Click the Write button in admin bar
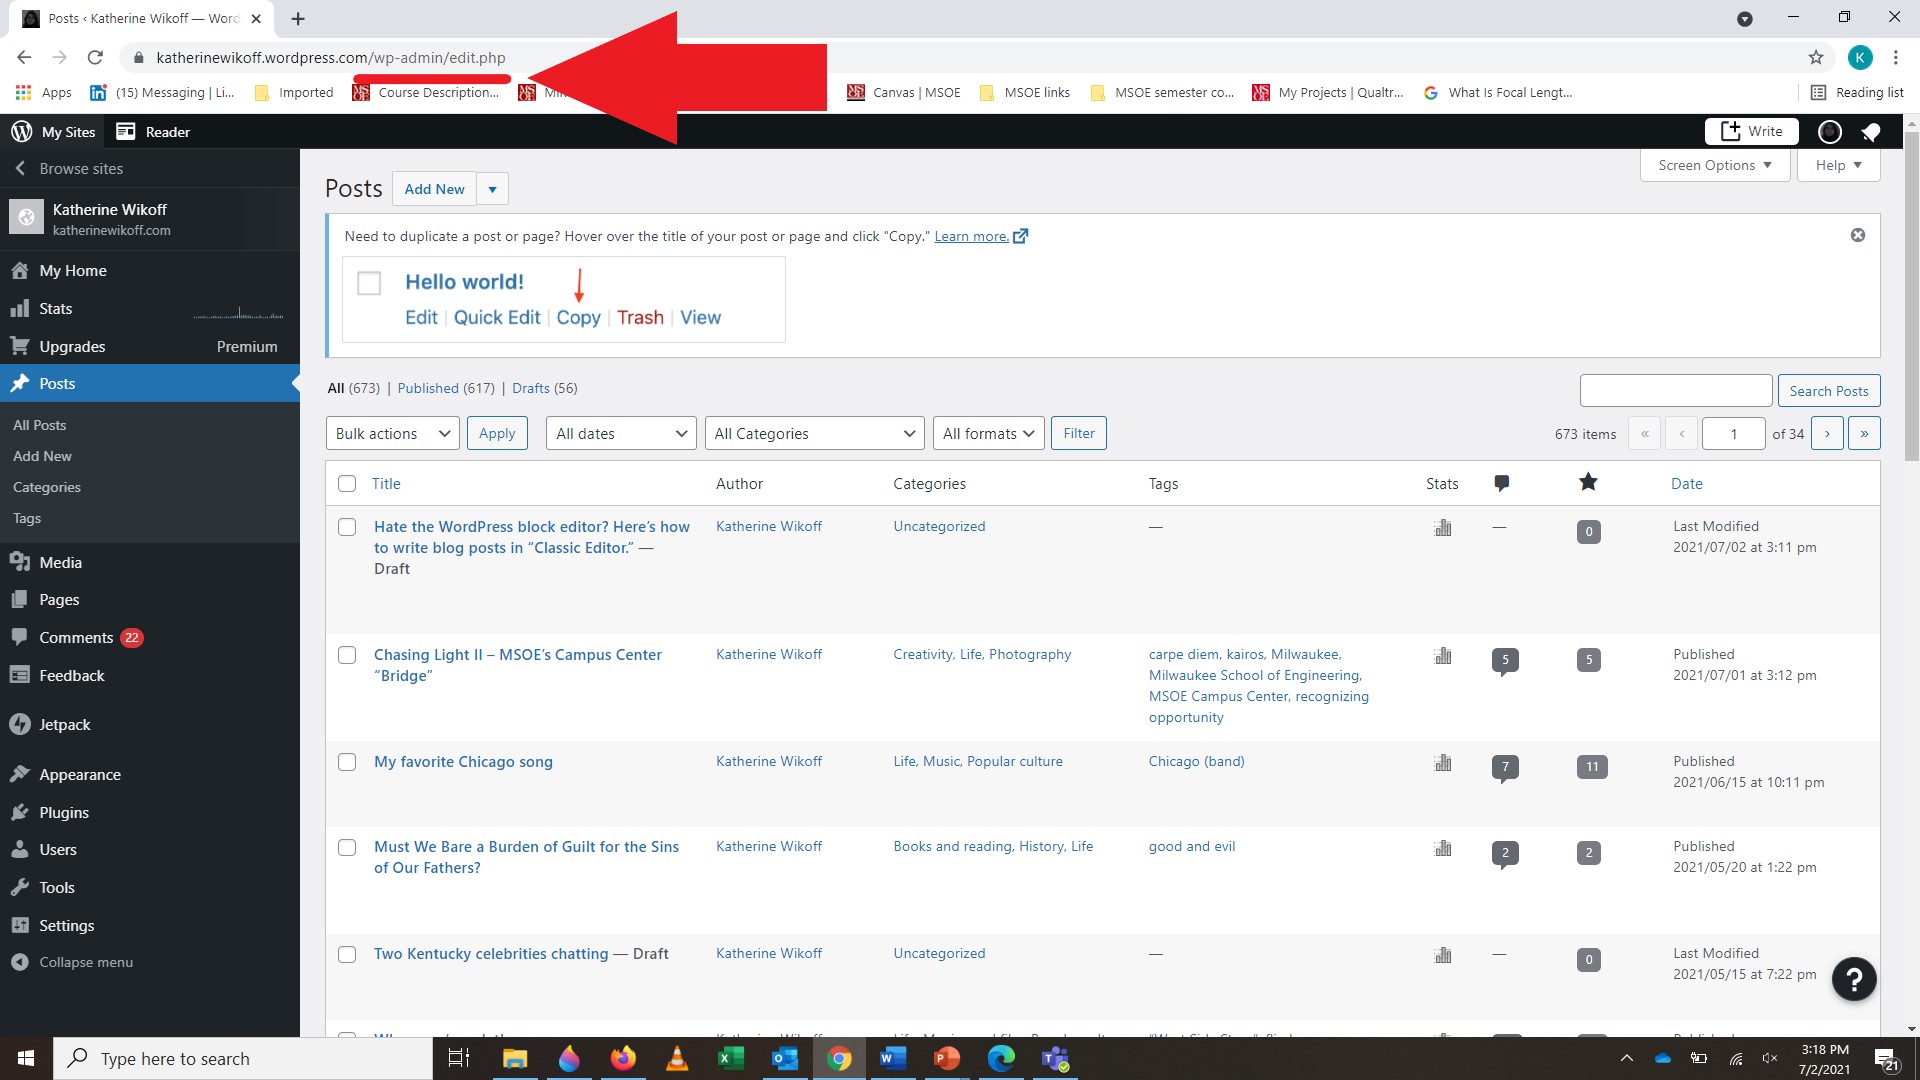 [x=1751, y=131]
